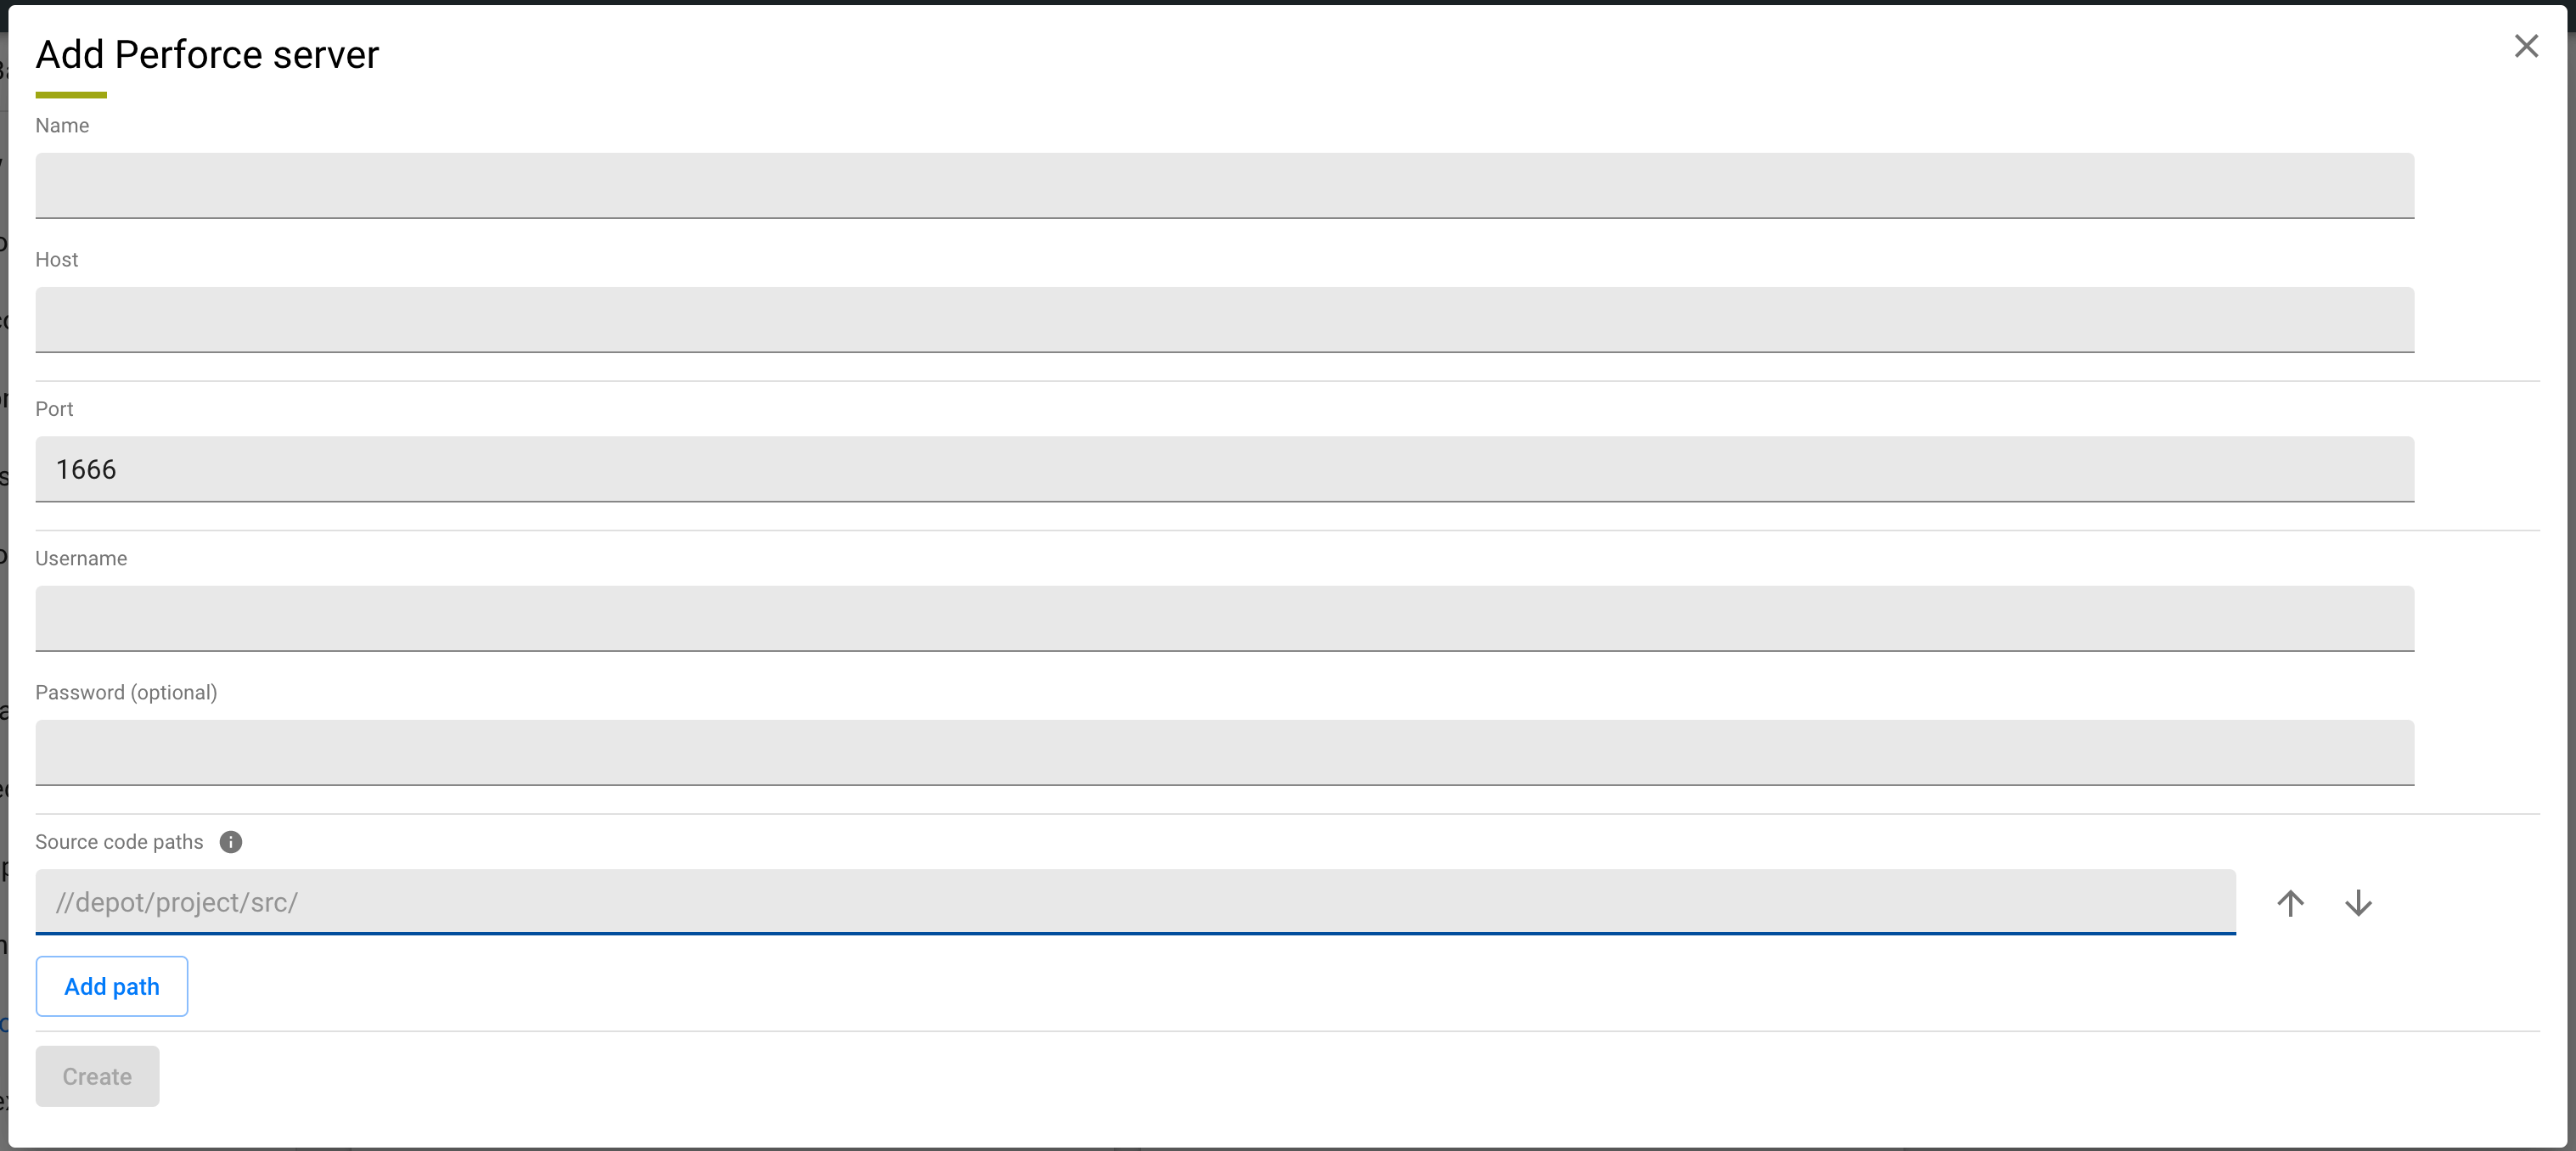
Task: Click the Source code paths label
Action: 119,842
